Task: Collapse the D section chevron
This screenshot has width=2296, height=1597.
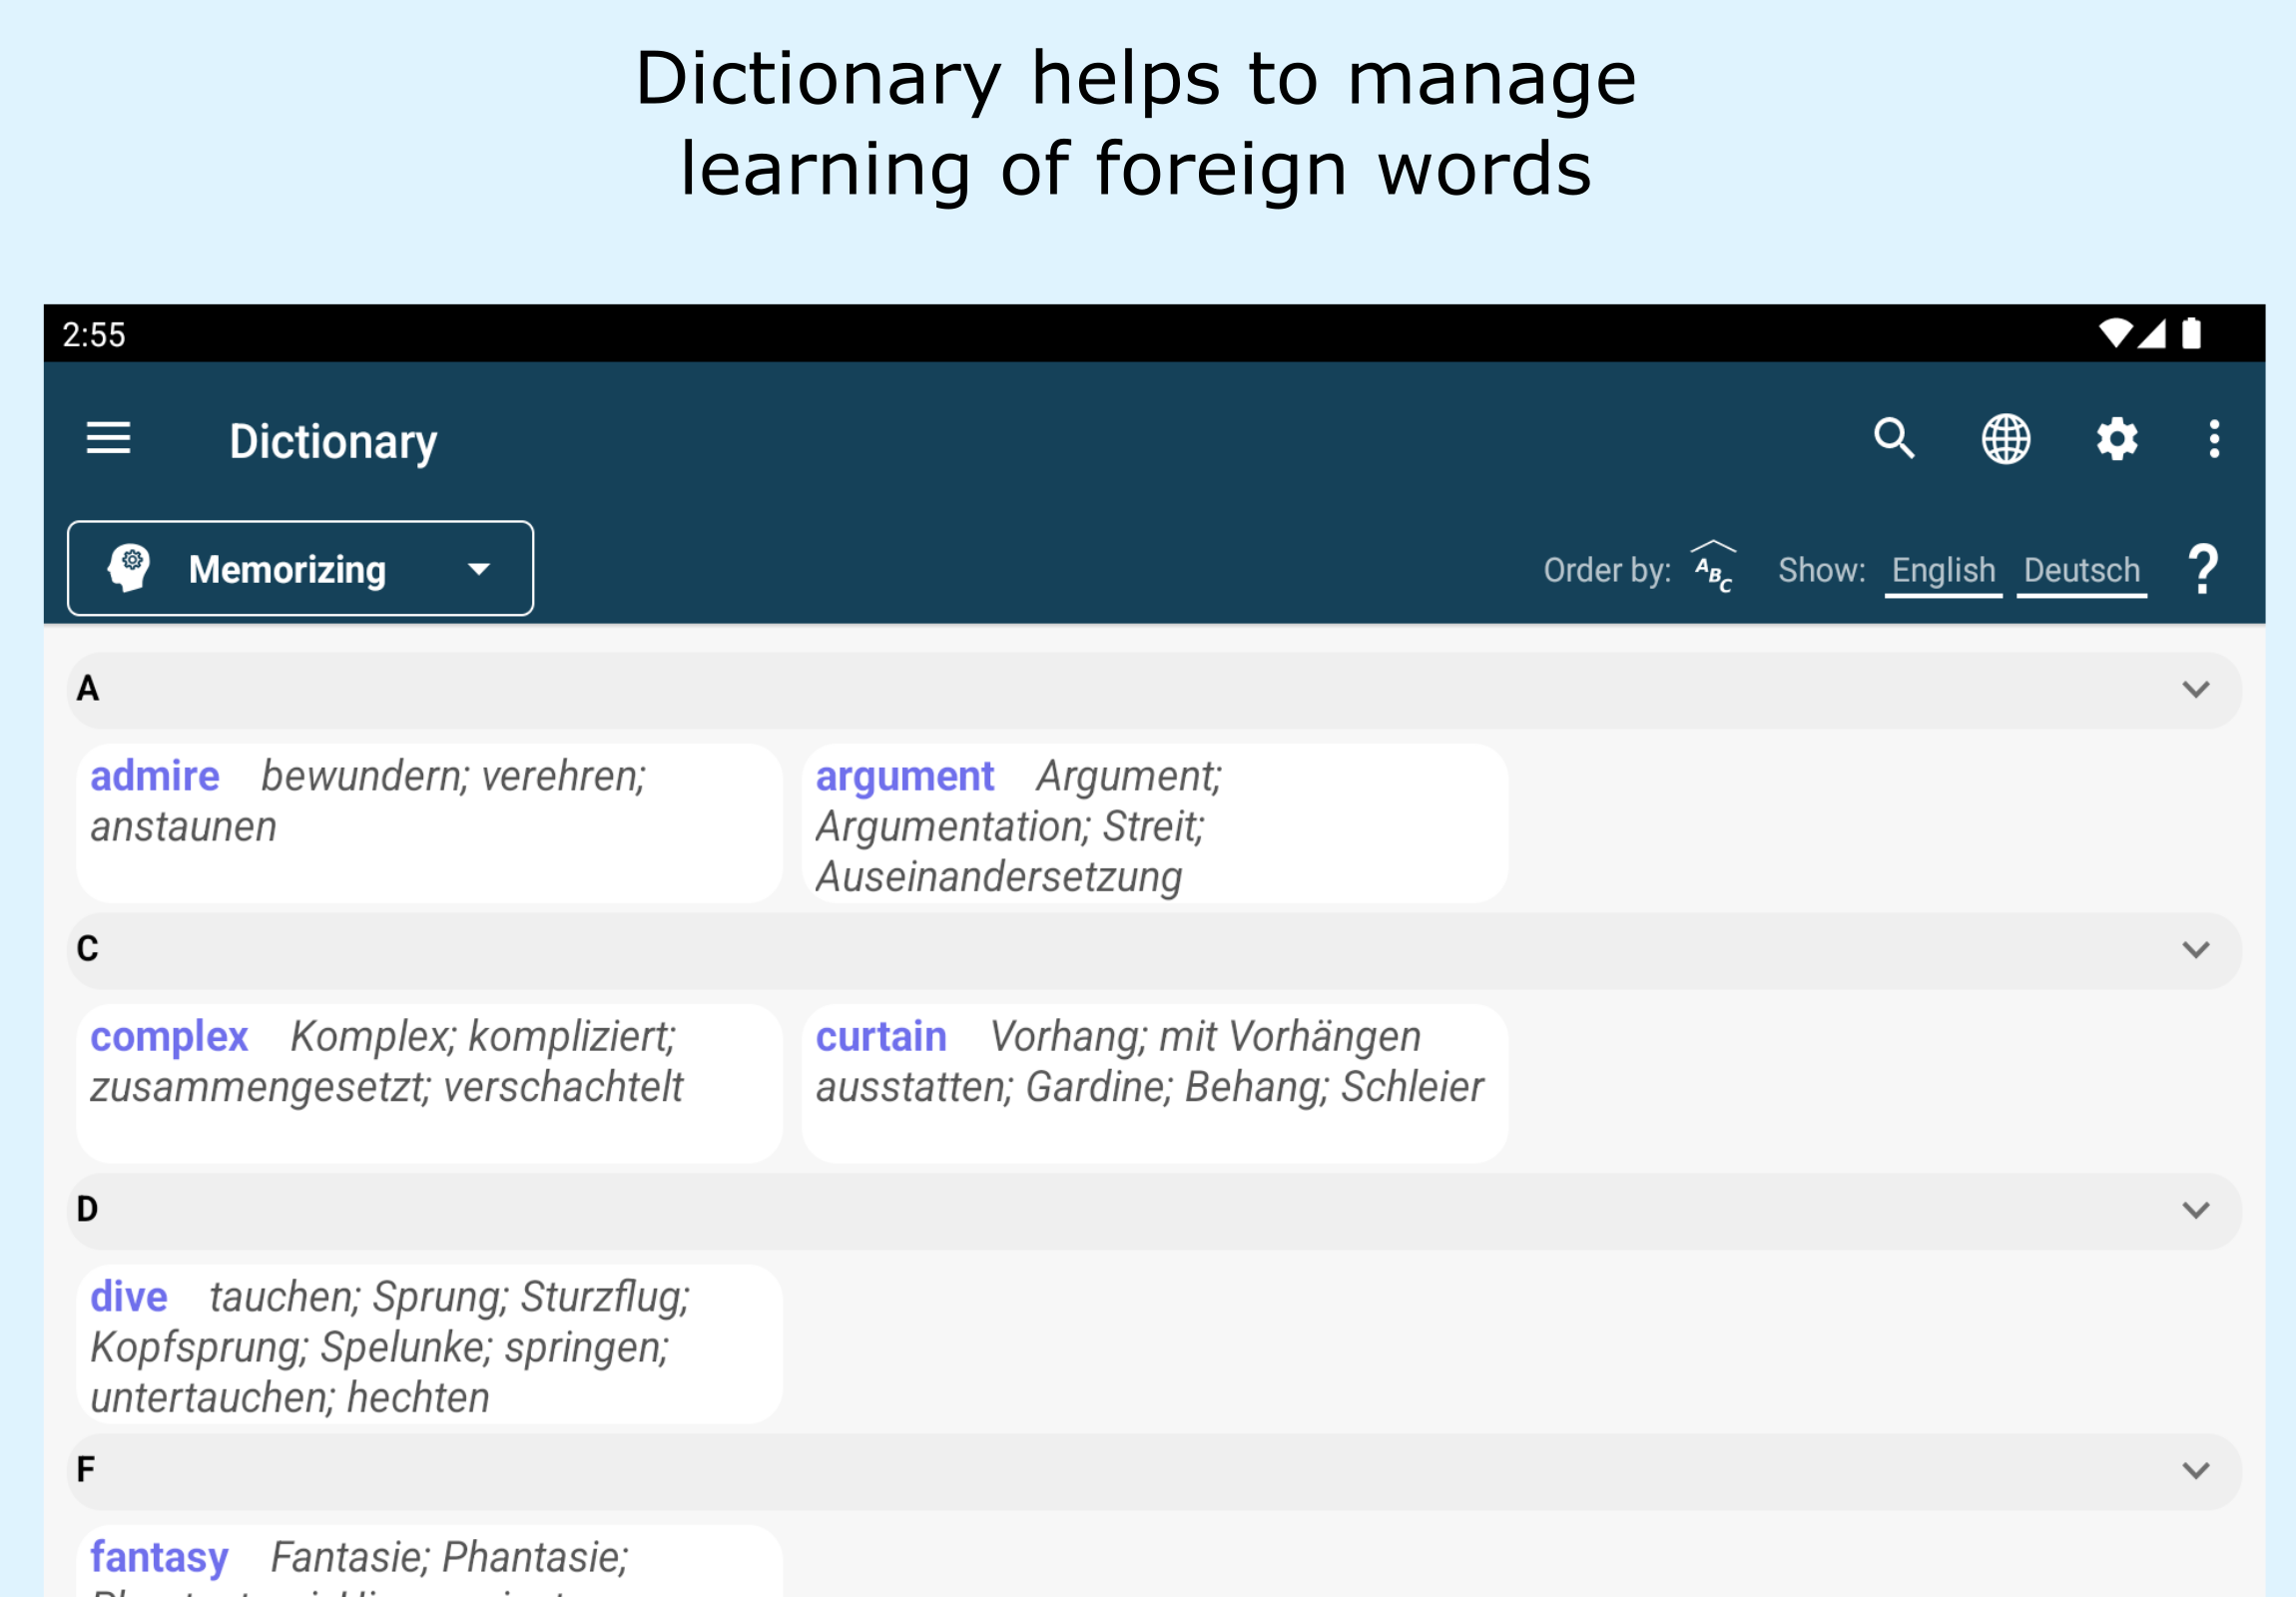Action: pos(2195,1211)
